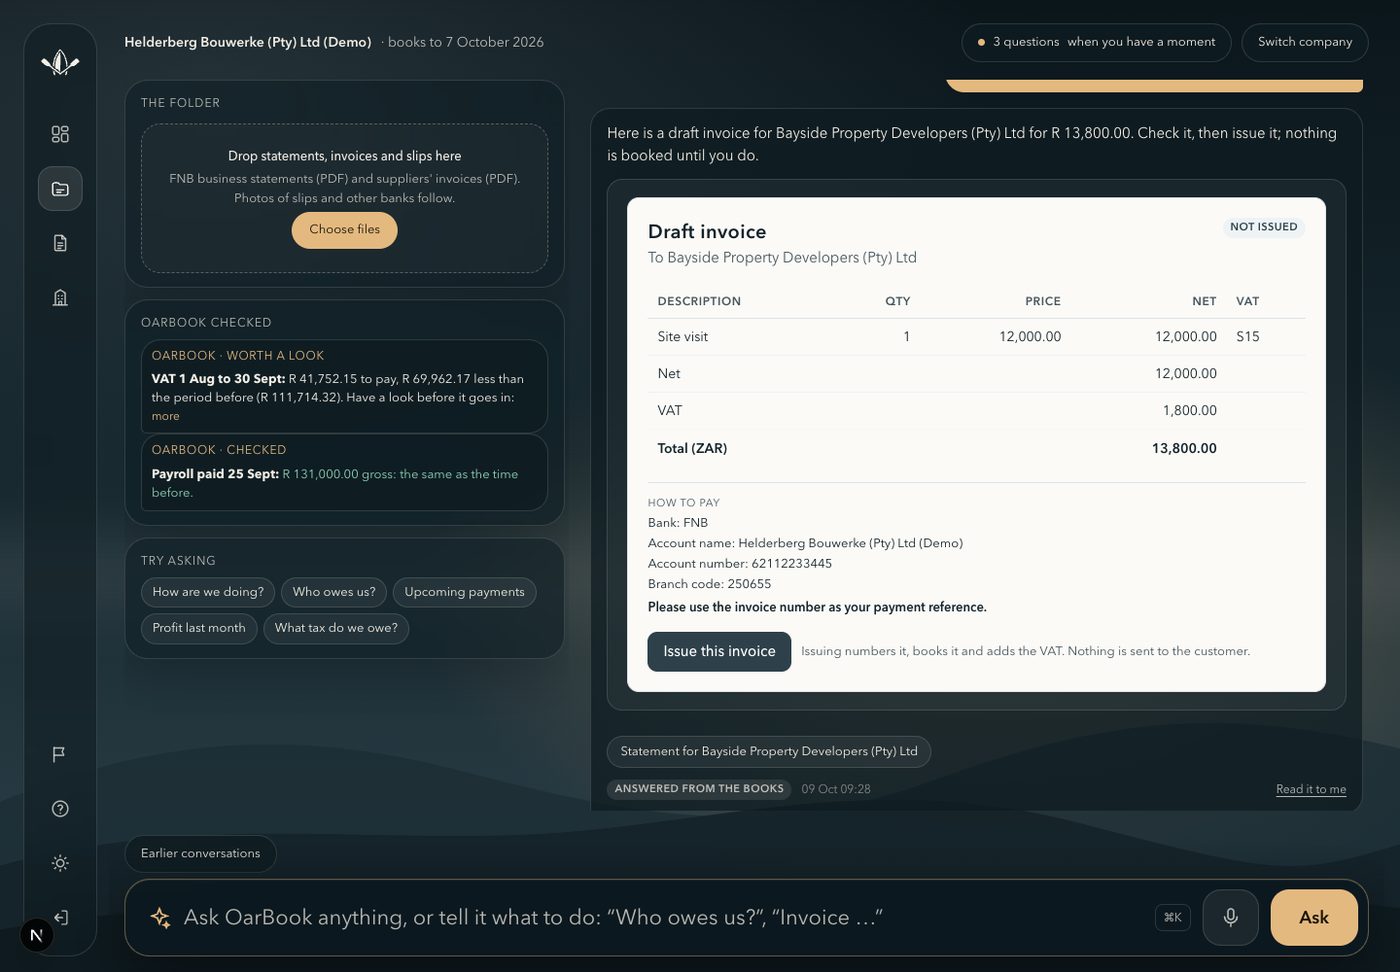Start voice input with microphone button
Image resolution: width=1400 pixels, height=972 pixels.
point(1230,917)
